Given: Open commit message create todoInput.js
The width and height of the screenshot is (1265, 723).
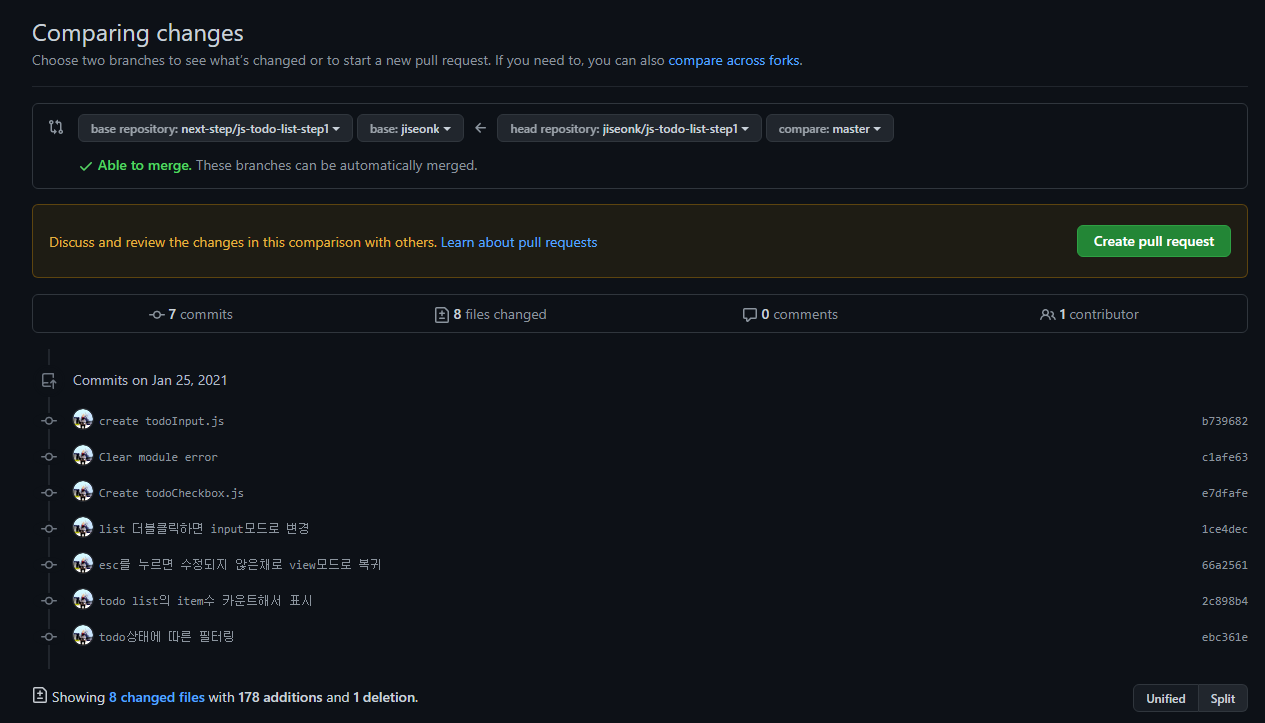Looking at the screenshot, I should (161, 421).
